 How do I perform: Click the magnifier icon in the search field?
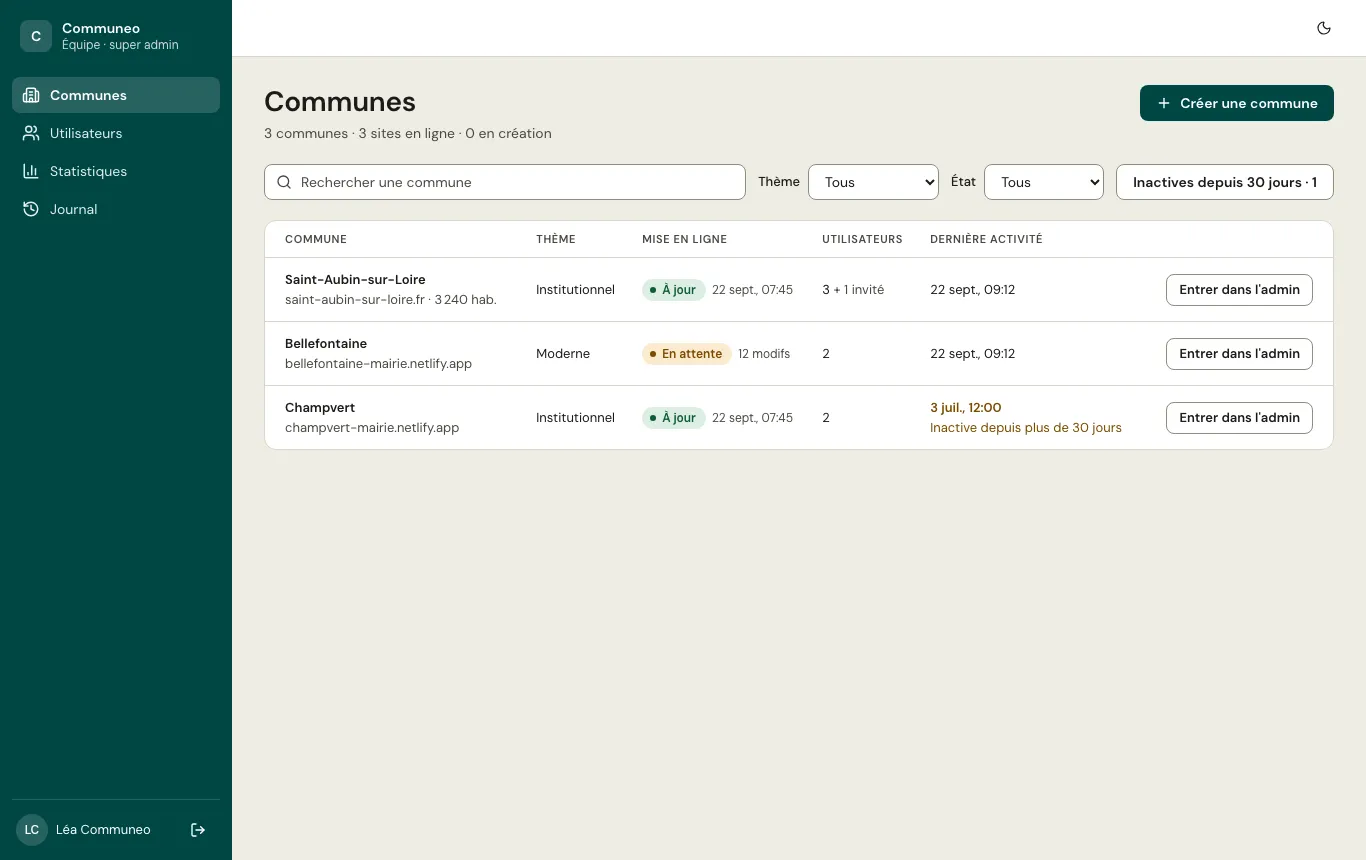284,182
